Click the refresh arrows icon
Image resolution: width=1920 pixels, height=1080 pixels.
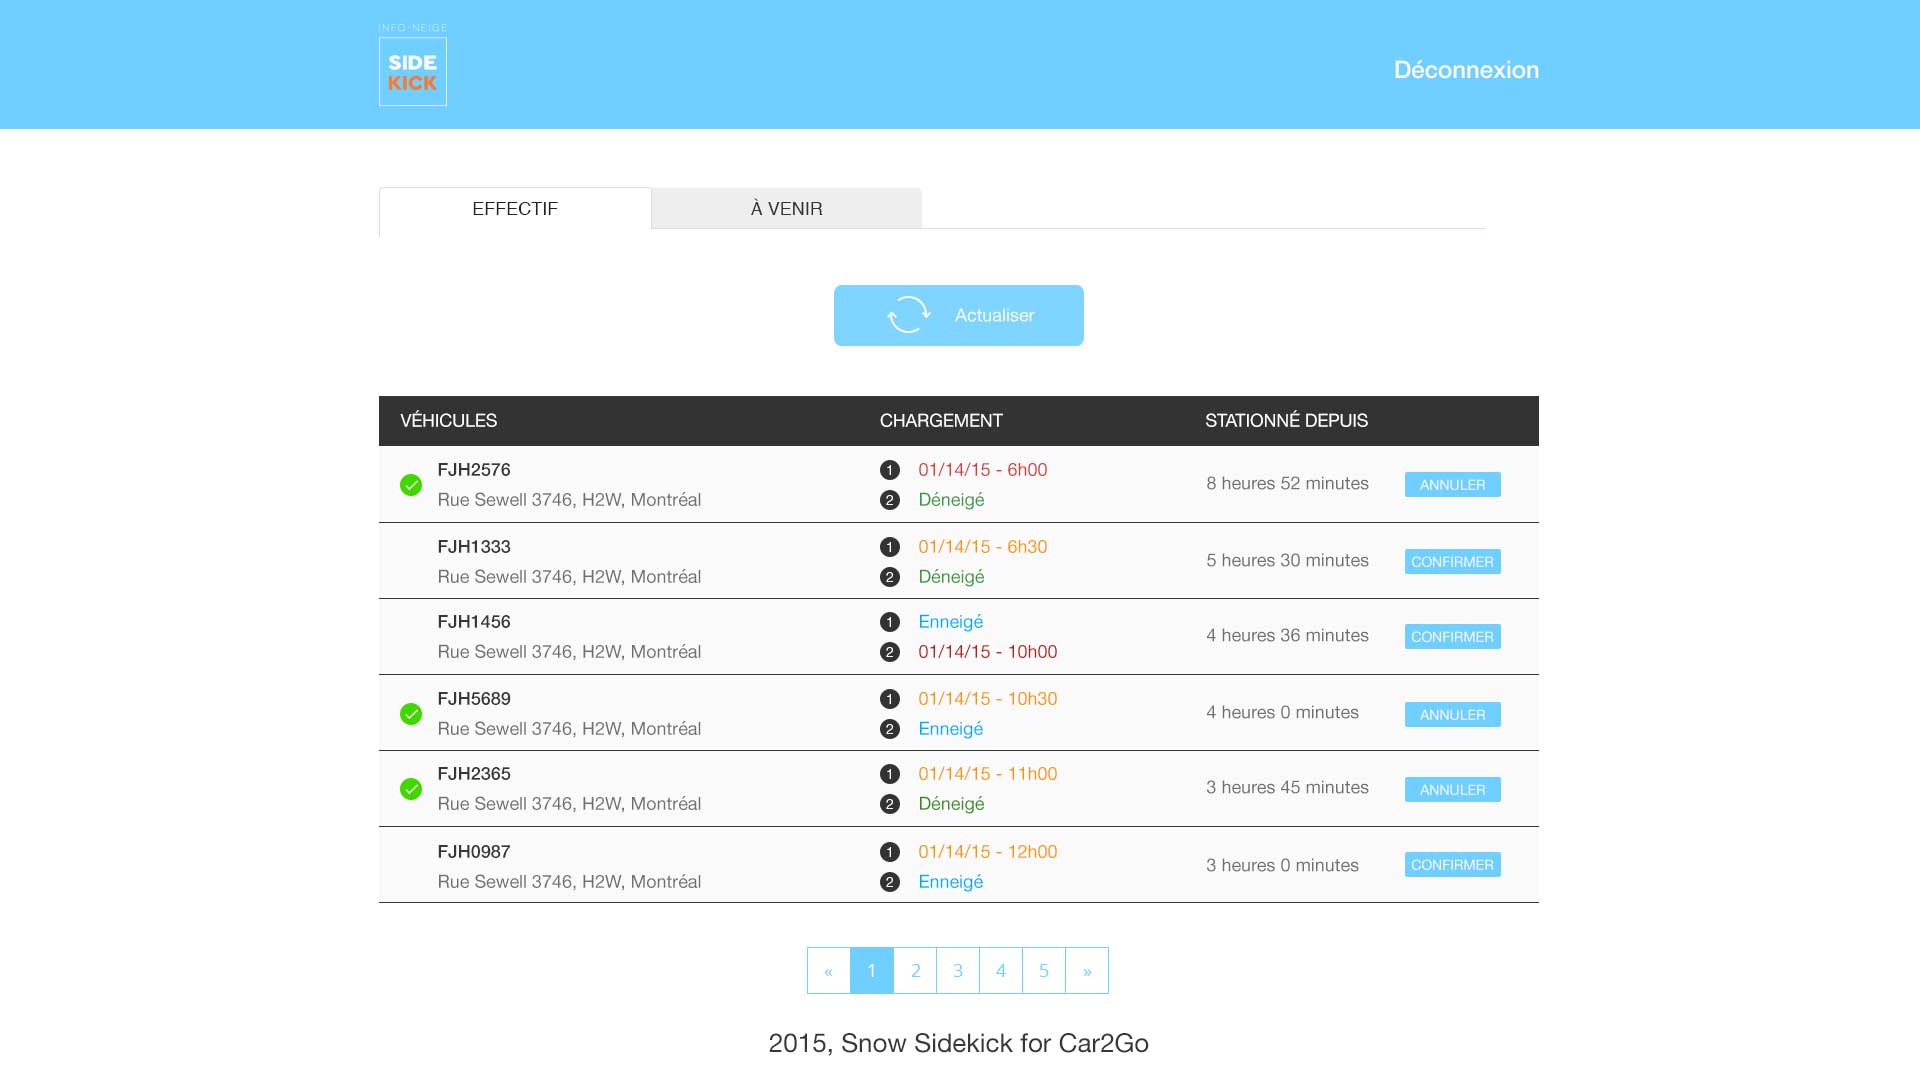(x=908, y=315)
